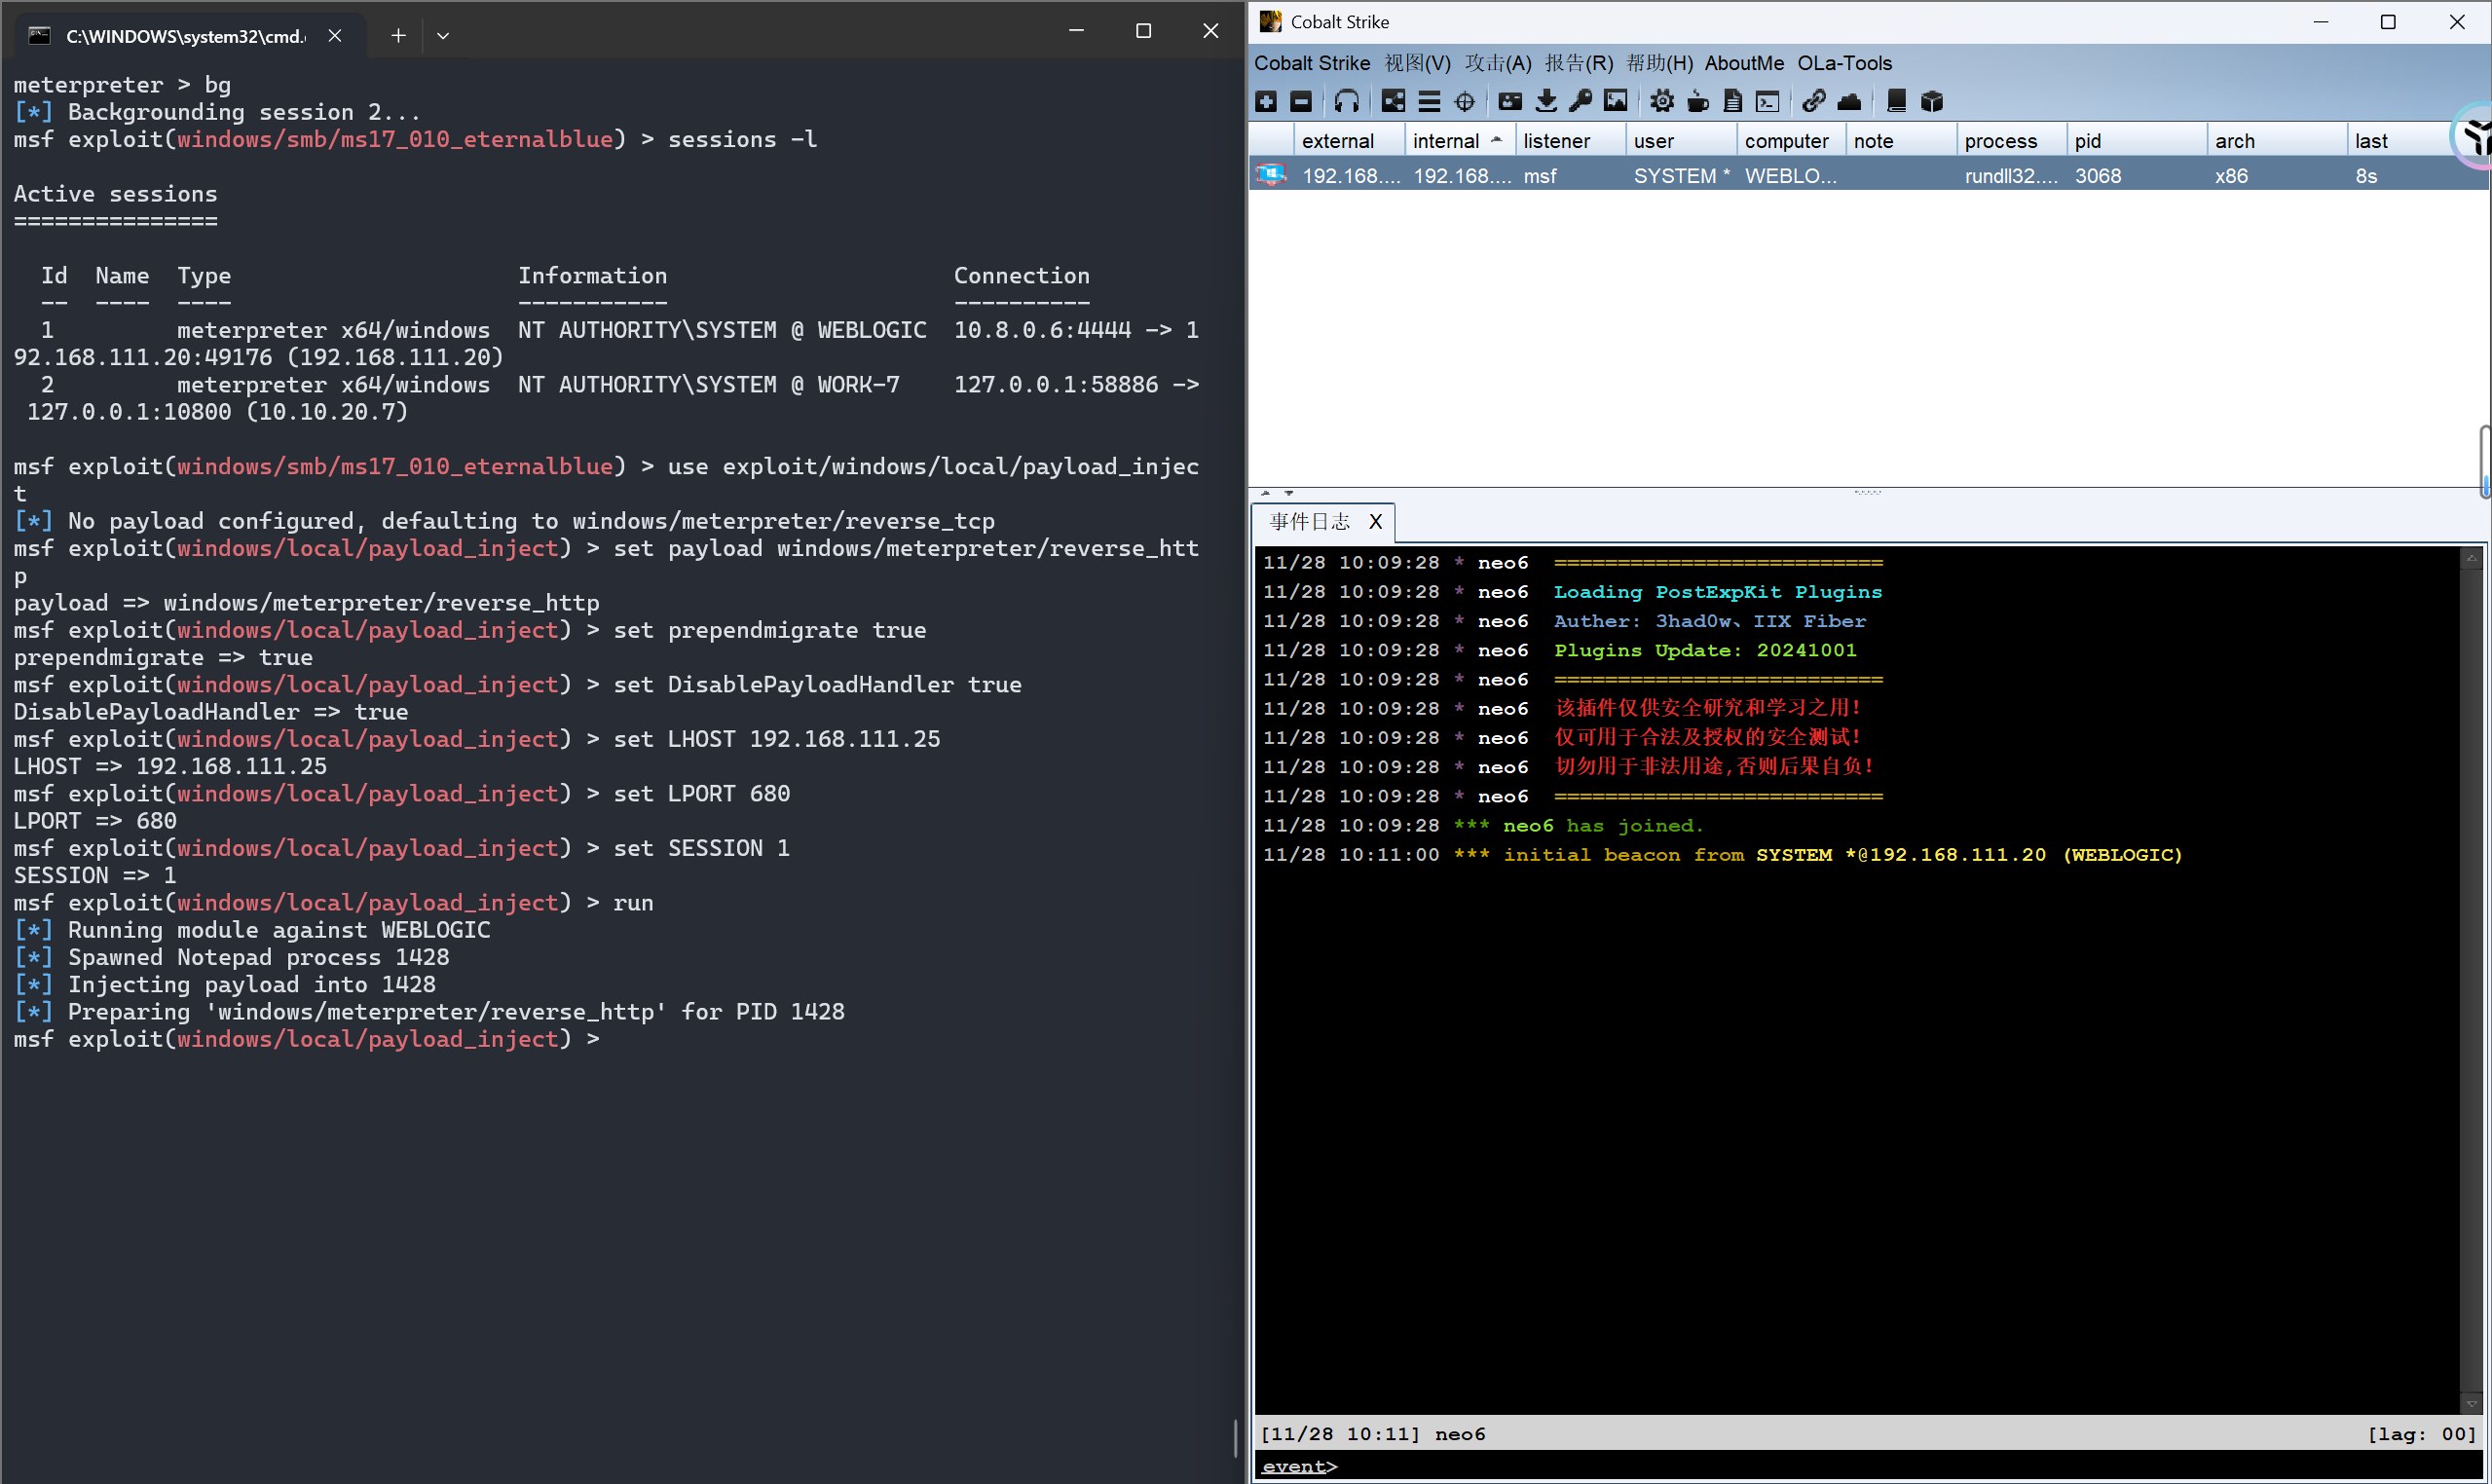Open a new terminal tab with plus
The width and height of the screenshot is (2492, 1484).
[x=398, y=35]
